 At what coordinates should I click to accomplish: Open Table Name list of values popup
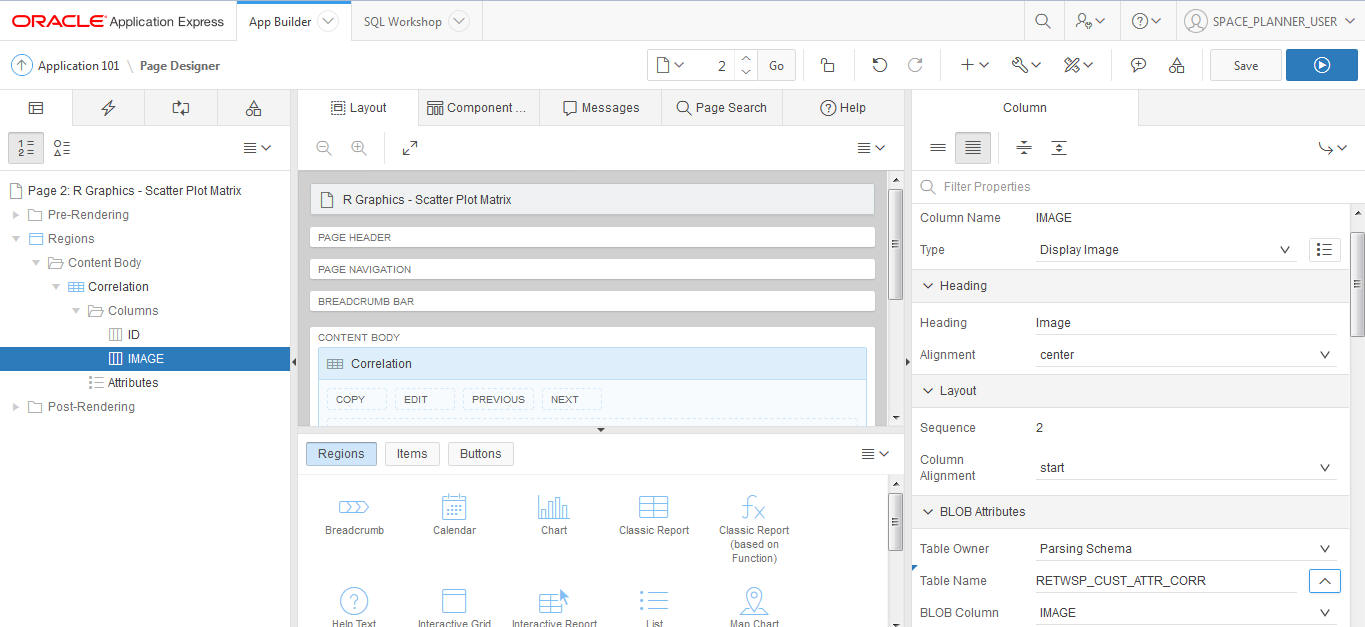(1325, 580)
